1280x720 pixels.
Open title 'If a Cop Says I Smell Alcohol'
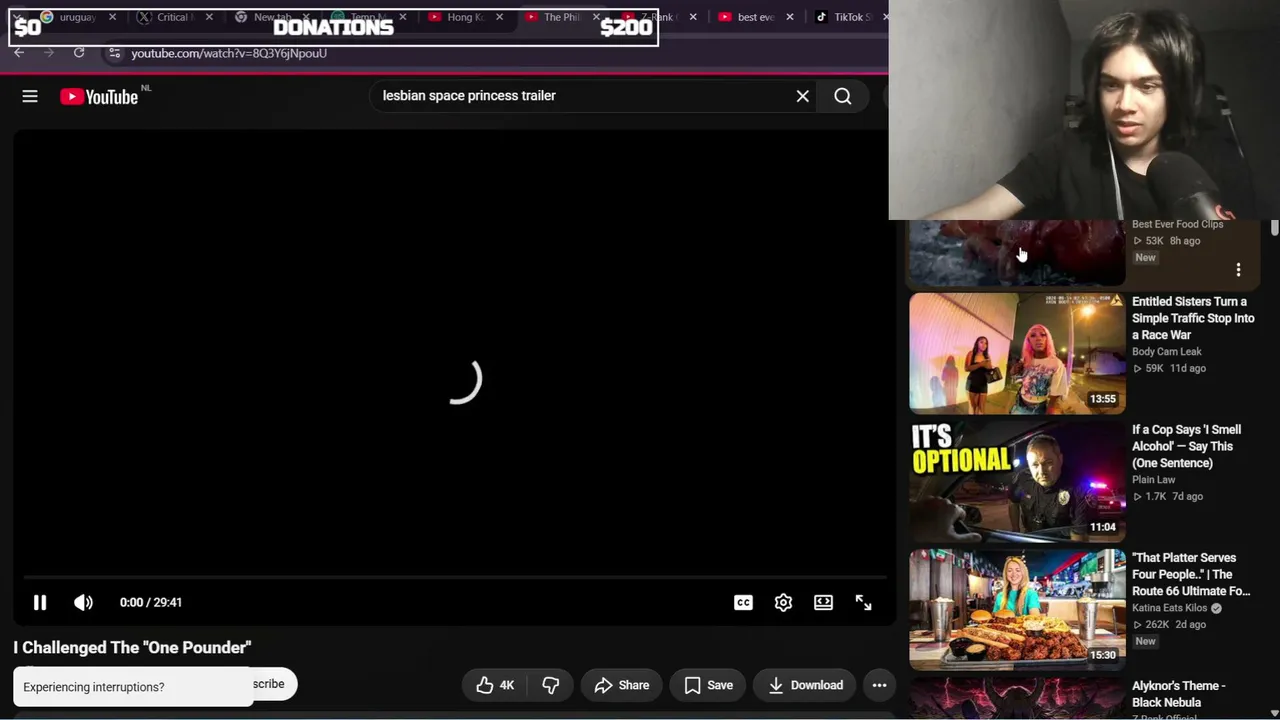click(x=1186, y=446)
